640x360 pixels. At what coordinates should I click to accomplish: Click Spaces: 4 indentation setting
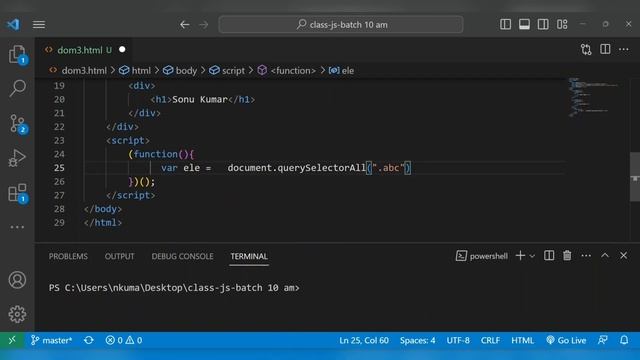pyautogui.click(x=417, y=340)
